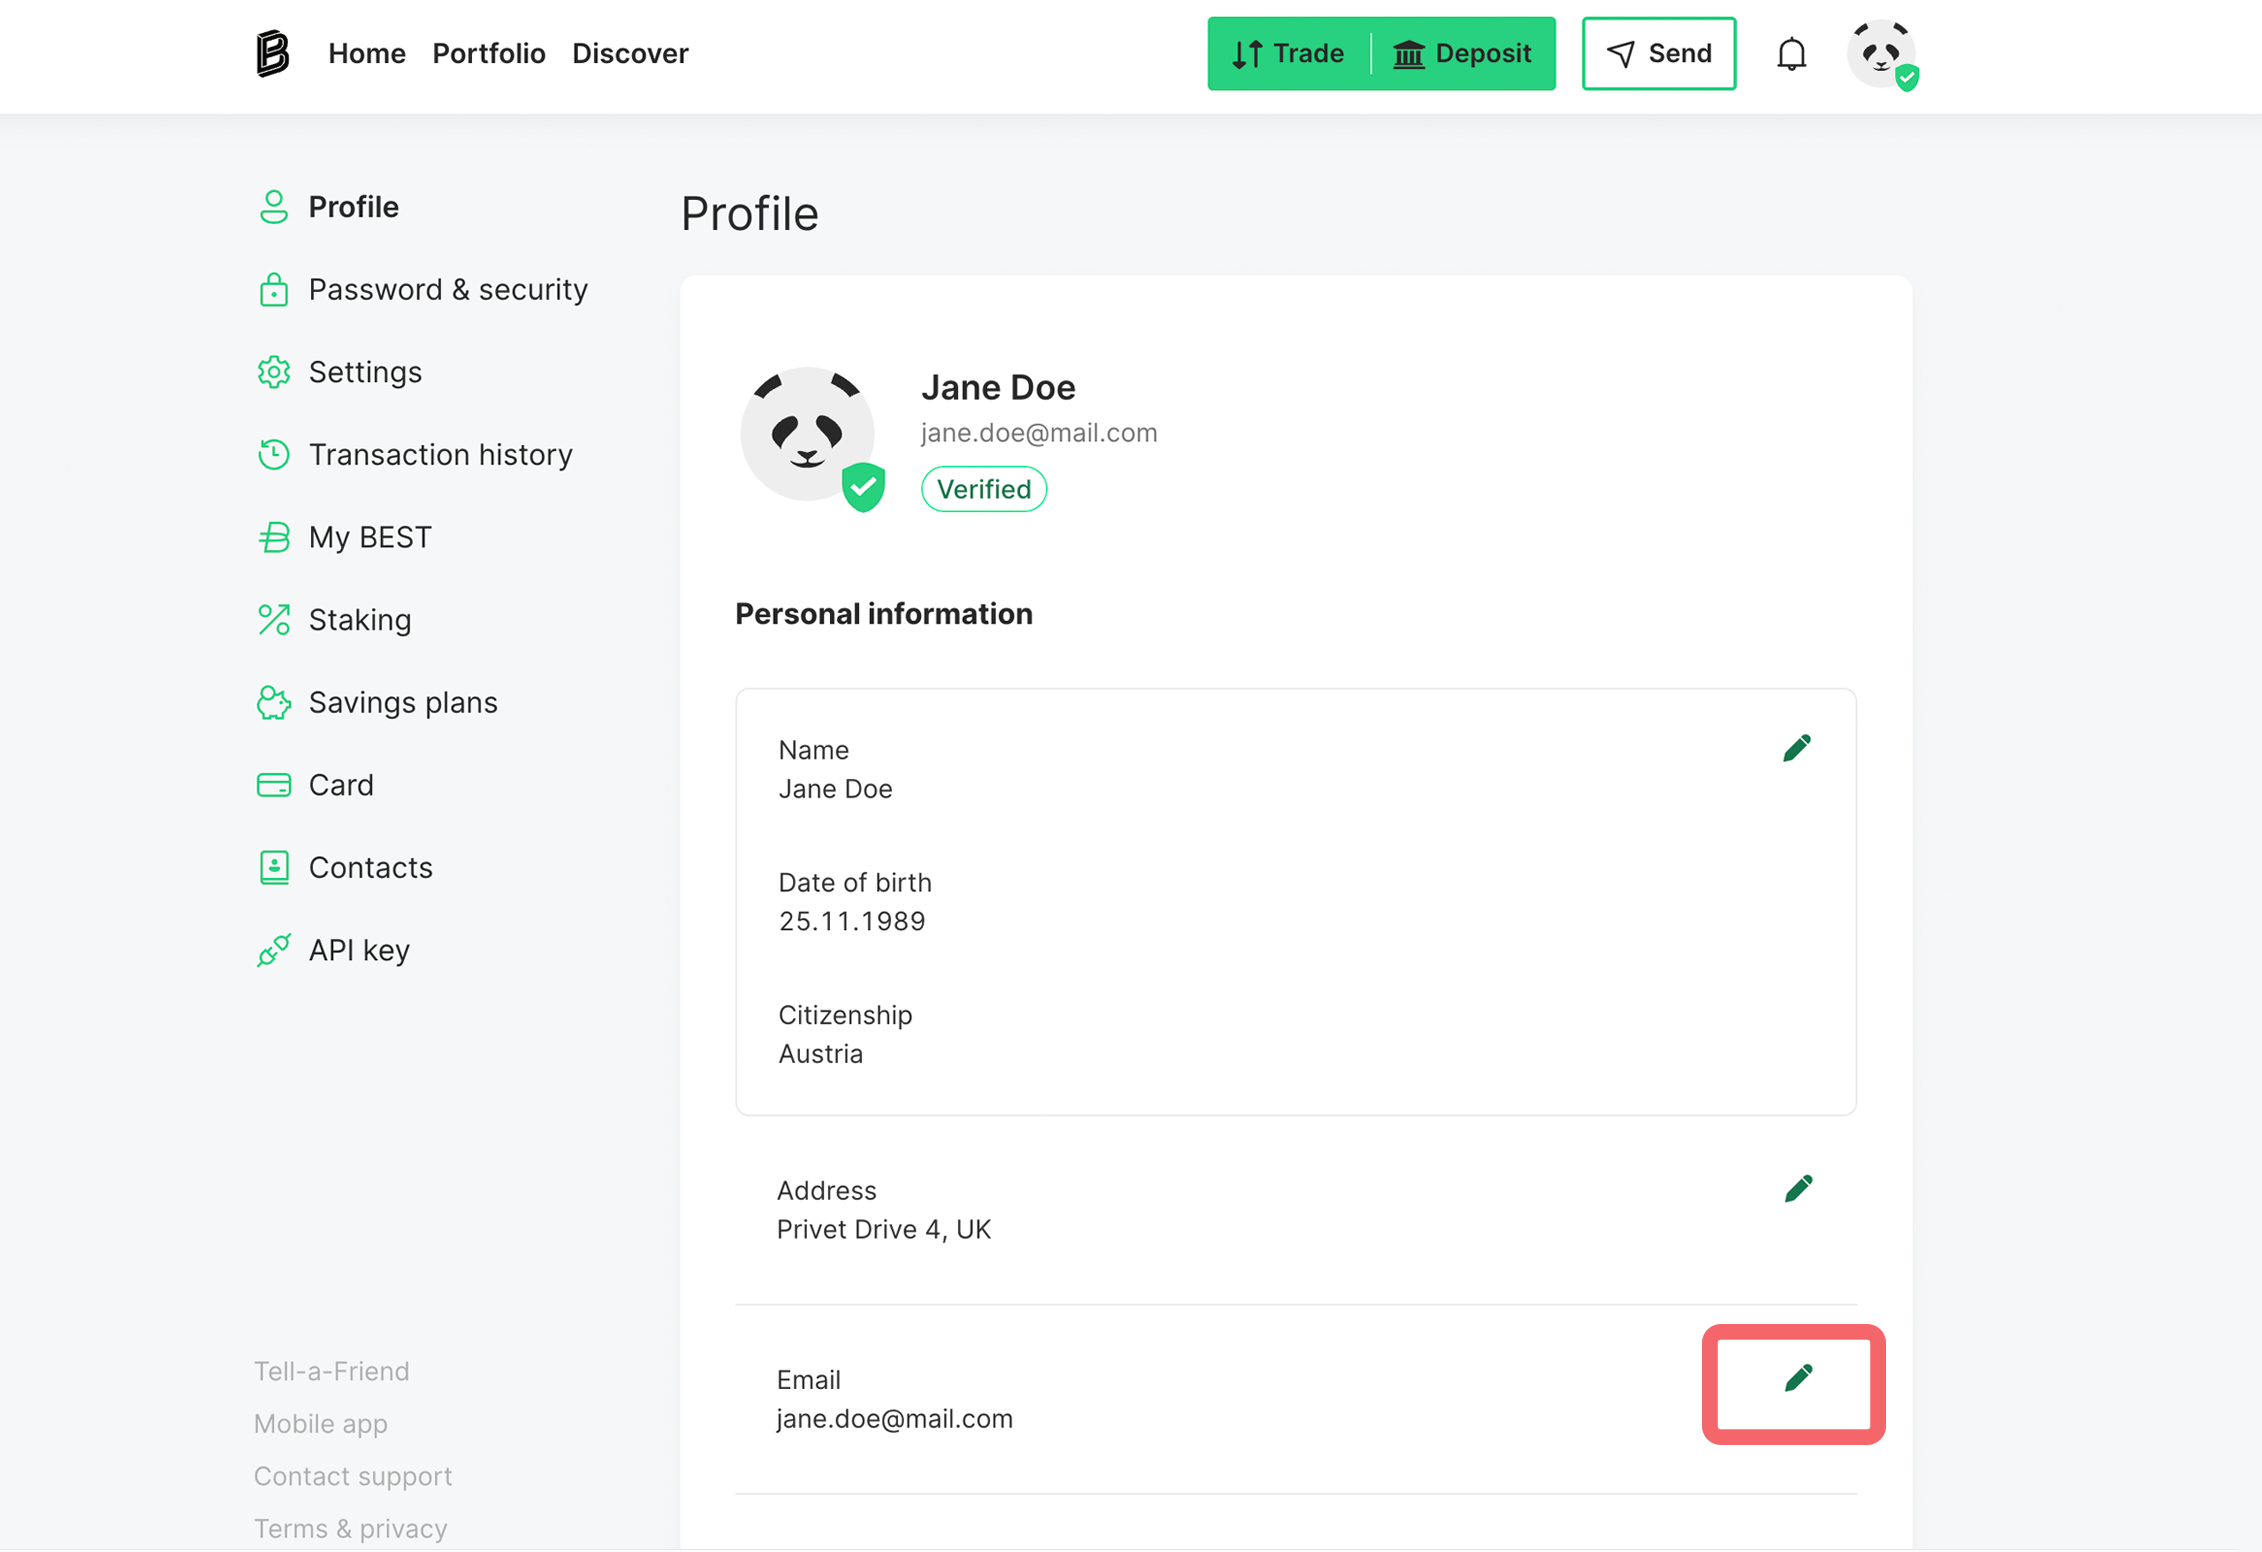Open Transaction history in sidebar

coord(440,455)
